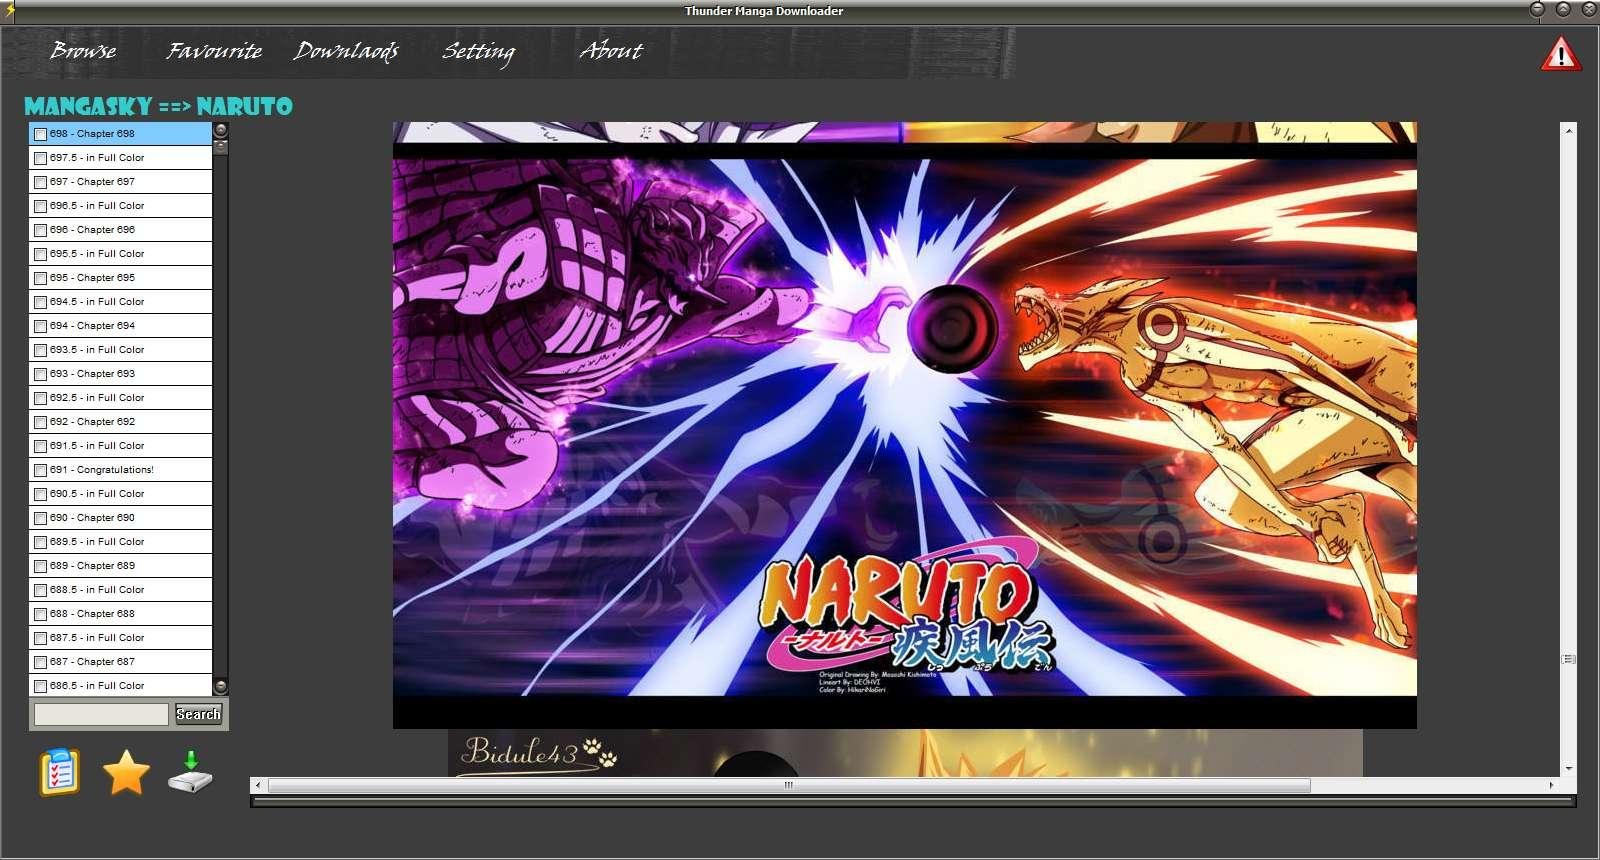1600x860 pixels.
Task: Mark the 696 - Chapter 696 checkbox
Action: 41,230
